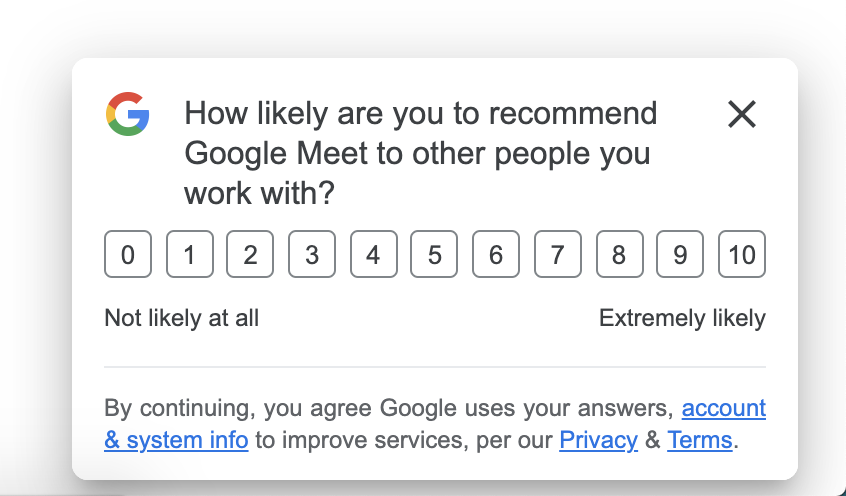Click the Google logo icon
Viewport: 846px width, 496px height.
pos(127,114)
